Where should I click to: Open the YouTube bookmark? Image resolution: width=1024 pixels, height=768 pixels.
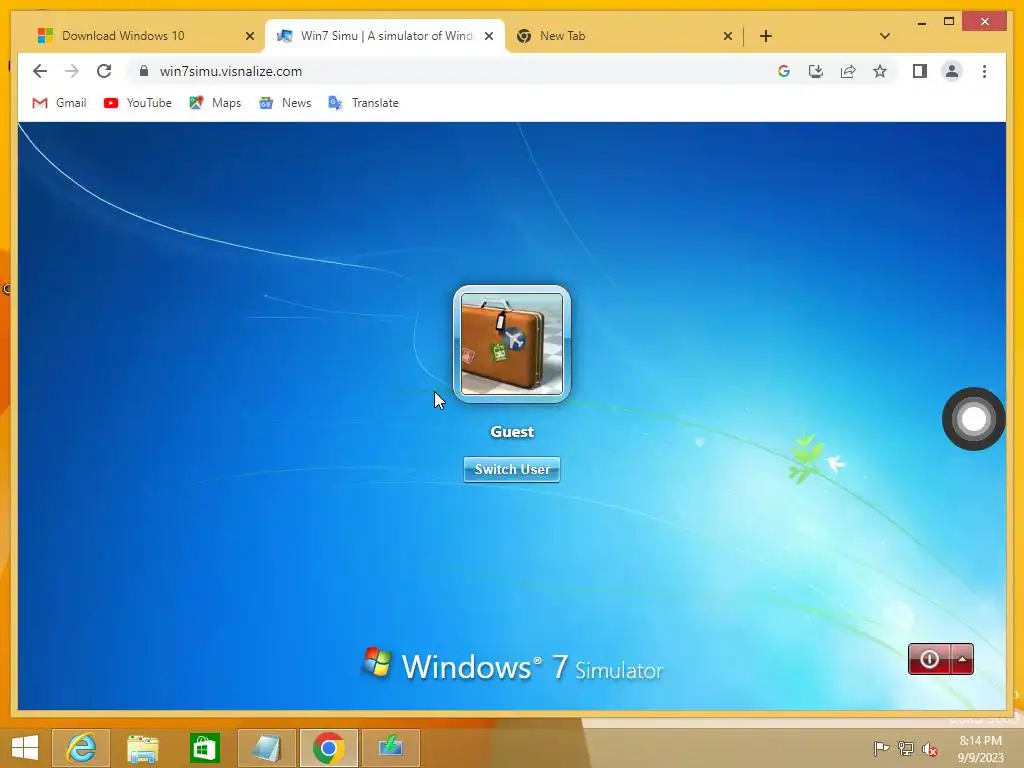[x=137, y=103]
